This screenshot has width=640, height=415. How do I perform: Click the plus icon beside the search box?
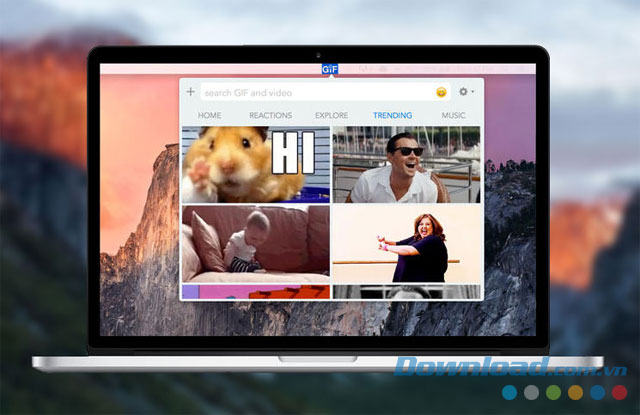tap(190, 92)
